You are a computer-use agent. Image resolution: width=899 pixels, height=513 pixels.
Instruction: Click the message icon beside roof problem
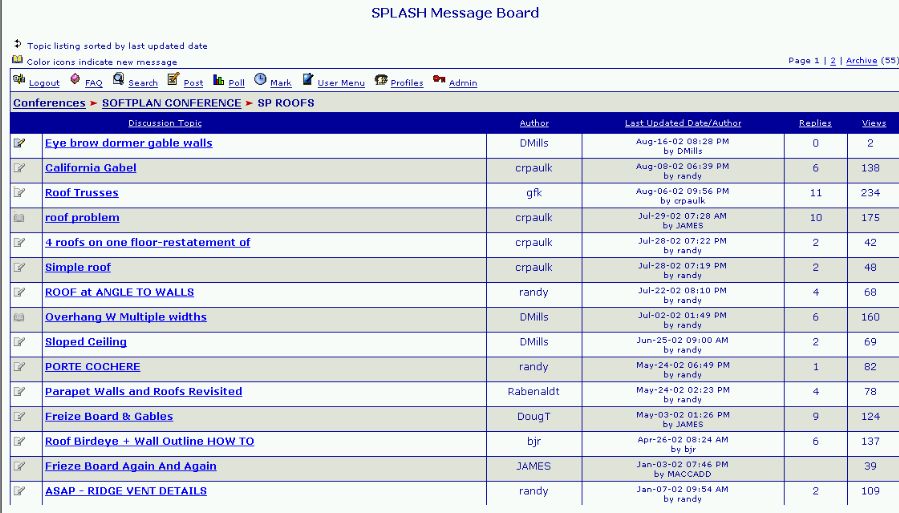[19, 218]
